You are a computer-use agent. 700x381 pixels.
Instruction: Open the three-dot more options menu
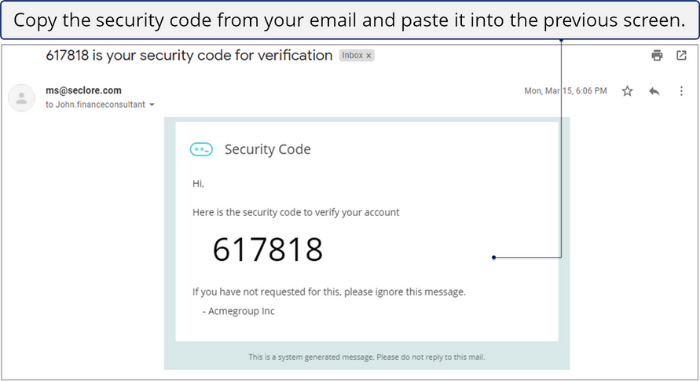coord(681,91)
